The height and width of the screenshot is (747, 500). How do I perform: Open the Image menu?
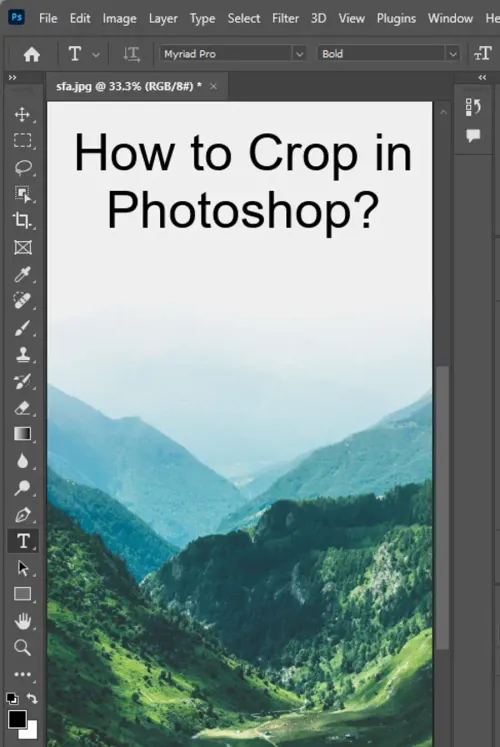(x=120, y=19)
